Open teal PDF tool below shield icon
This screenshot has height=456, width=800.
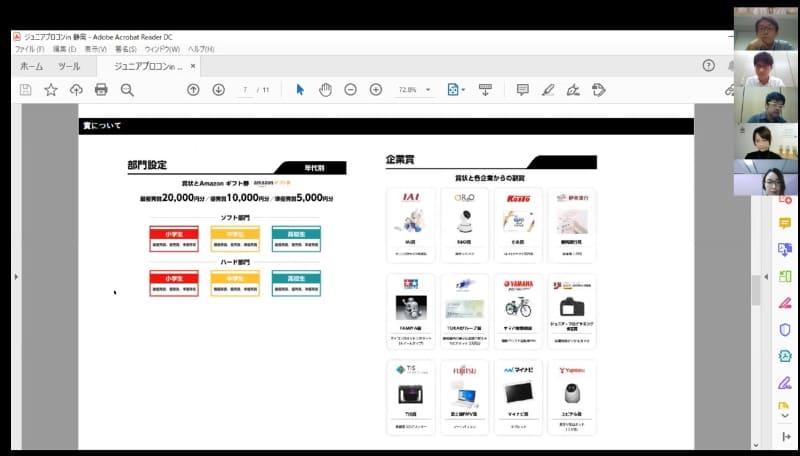tap(785, 356)
